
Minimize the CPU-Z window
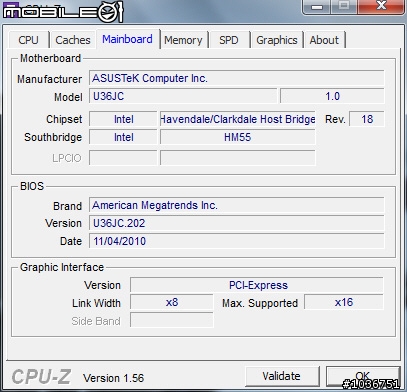(x=316, y=7)
